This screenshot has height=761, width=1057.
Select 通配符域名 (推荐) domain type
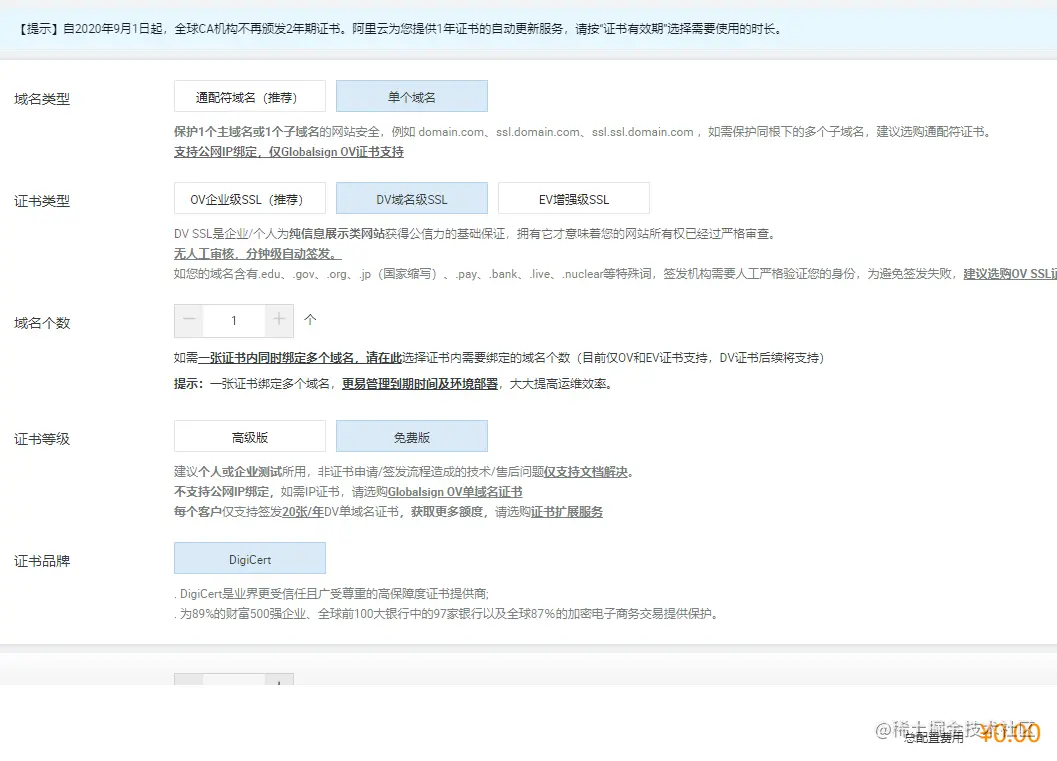pos(249,96)
